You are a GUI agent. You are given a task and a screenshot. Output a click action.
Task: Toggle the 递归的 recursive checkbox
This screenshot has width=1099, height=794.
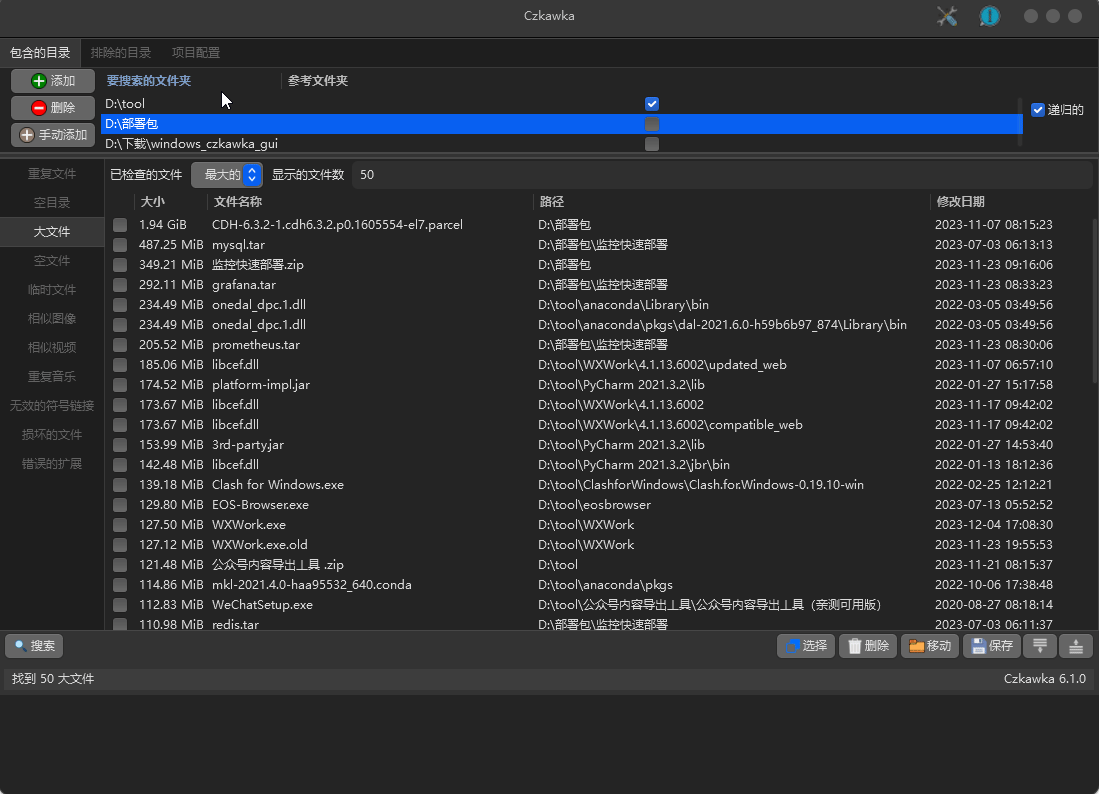pos(1038,110)
